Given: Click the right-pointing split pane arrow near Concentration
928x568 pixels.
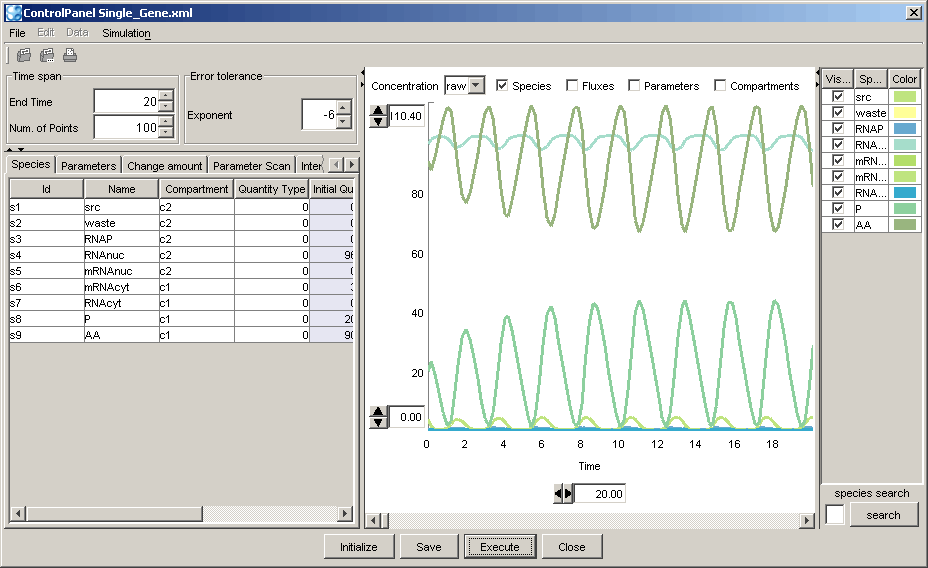Looking at the screenshot, I should click(362, 85).
